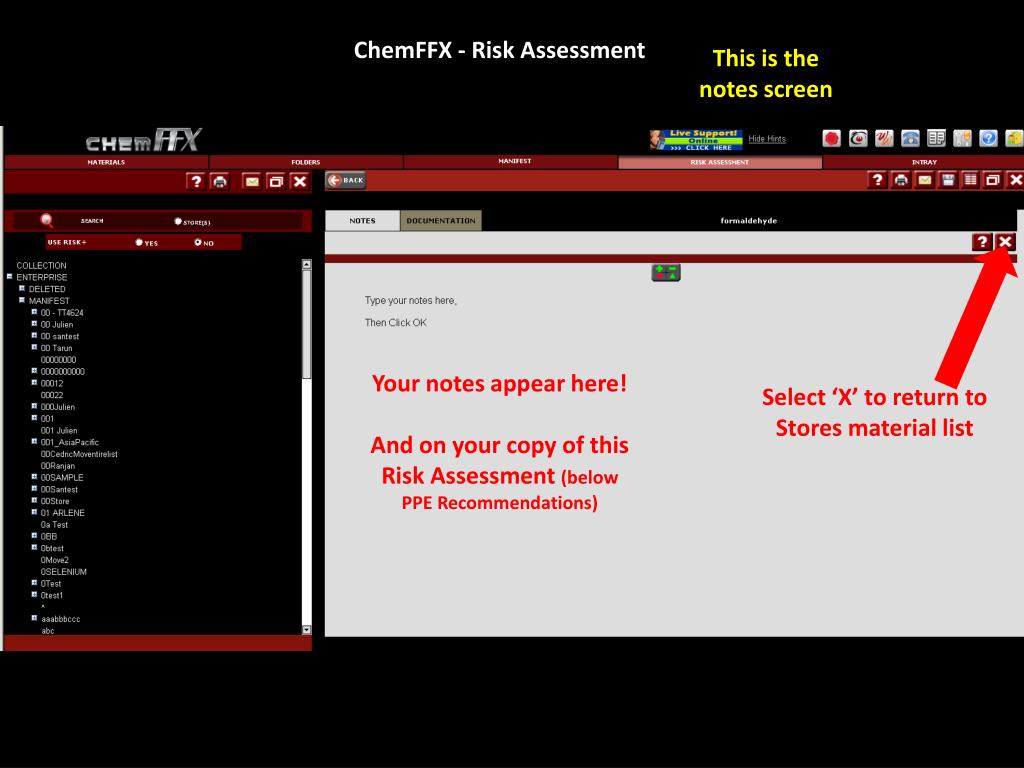This screenshot has height=768, width=1024.
Task: Click the Back button
Action: click(x=346, y=180)
